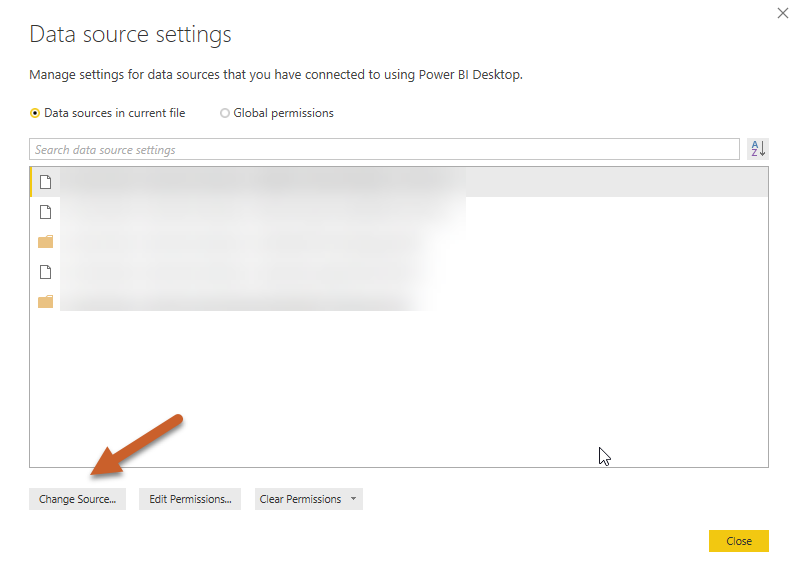Click the Clear Permissions button label
The width and height of the screenshot is (799, 581).
coord(300,499)
